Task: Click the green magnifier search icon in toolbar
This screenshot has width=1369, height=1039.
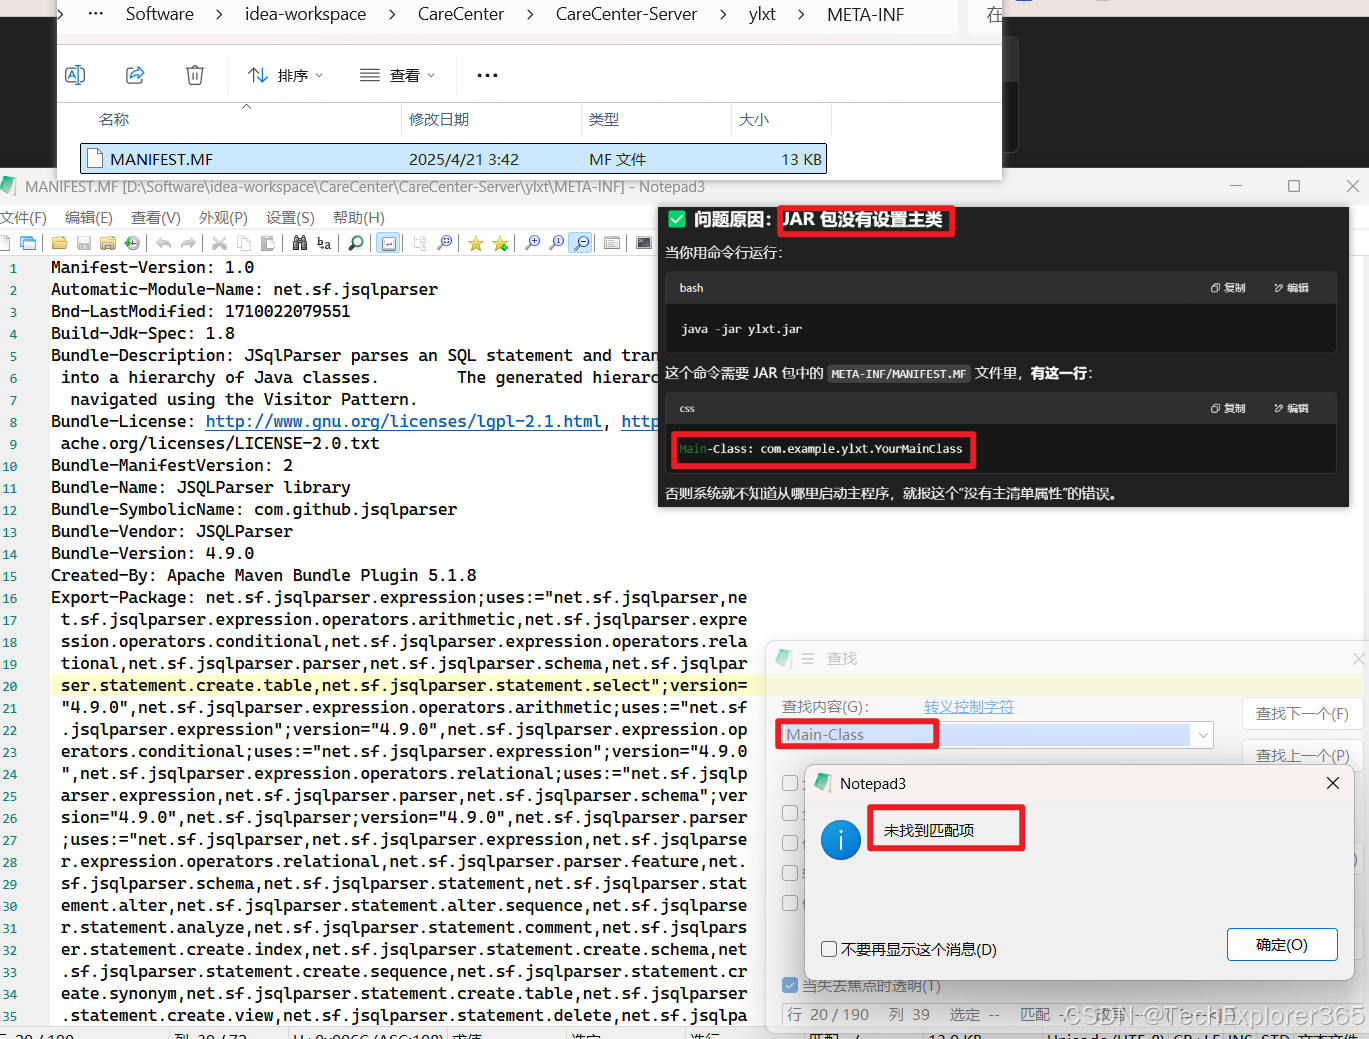Action: click(356, 243)
